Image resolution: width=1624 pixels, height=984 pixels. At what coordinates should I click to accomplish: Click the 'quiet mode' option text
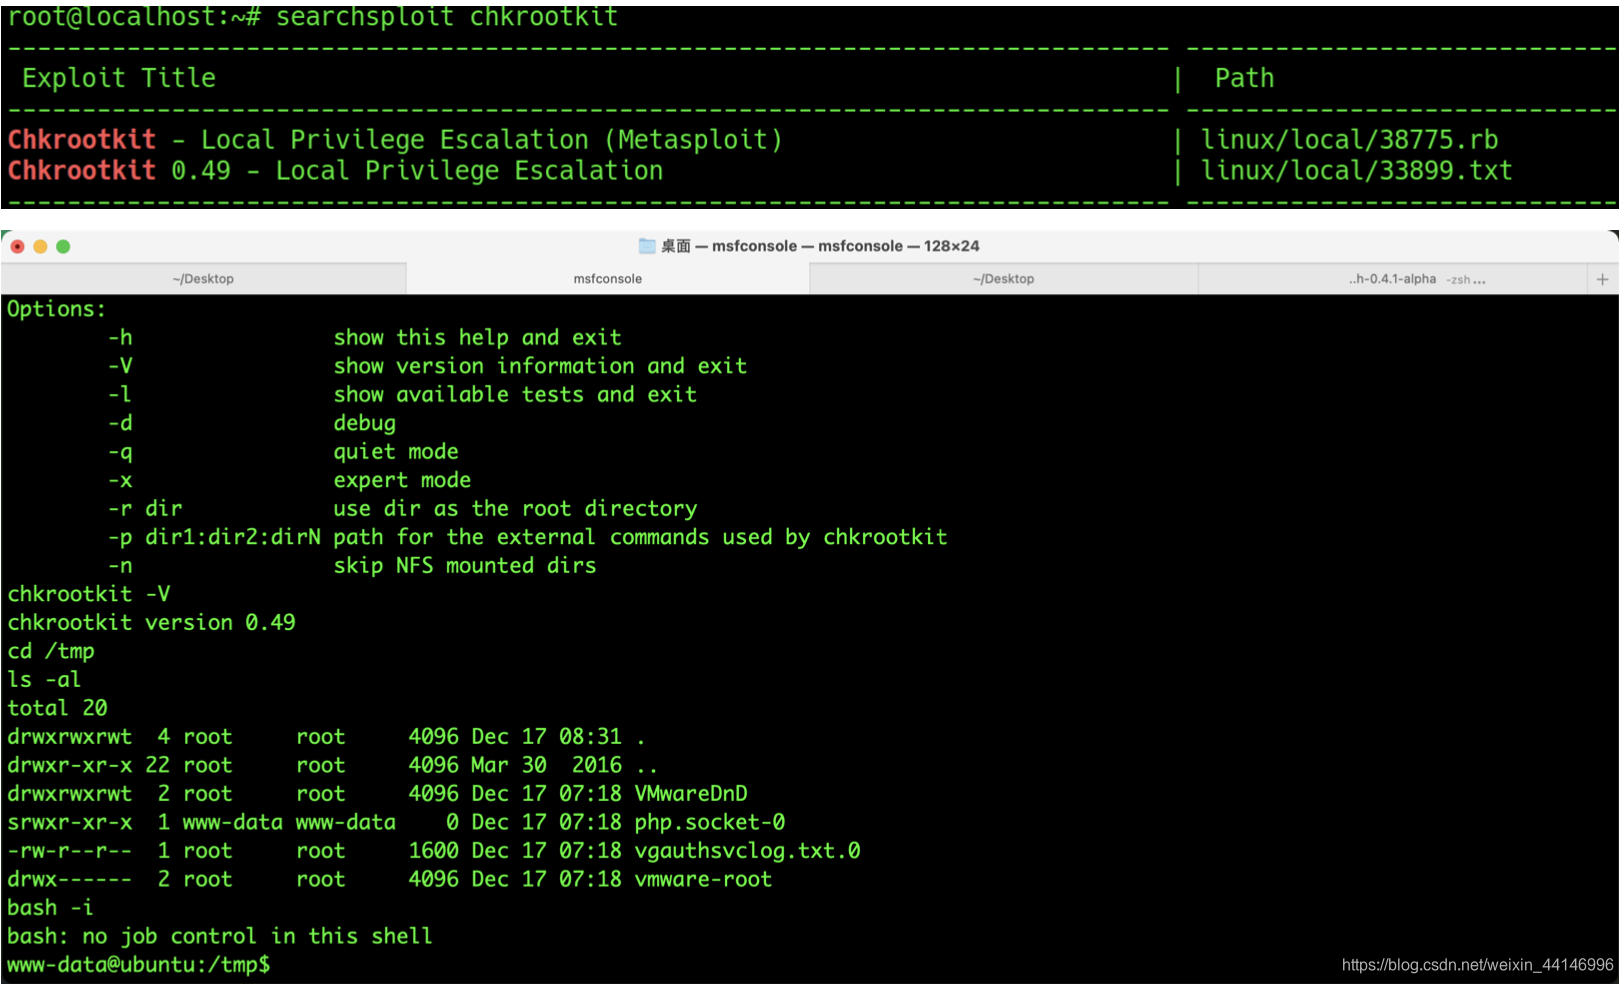pos(396,451)
